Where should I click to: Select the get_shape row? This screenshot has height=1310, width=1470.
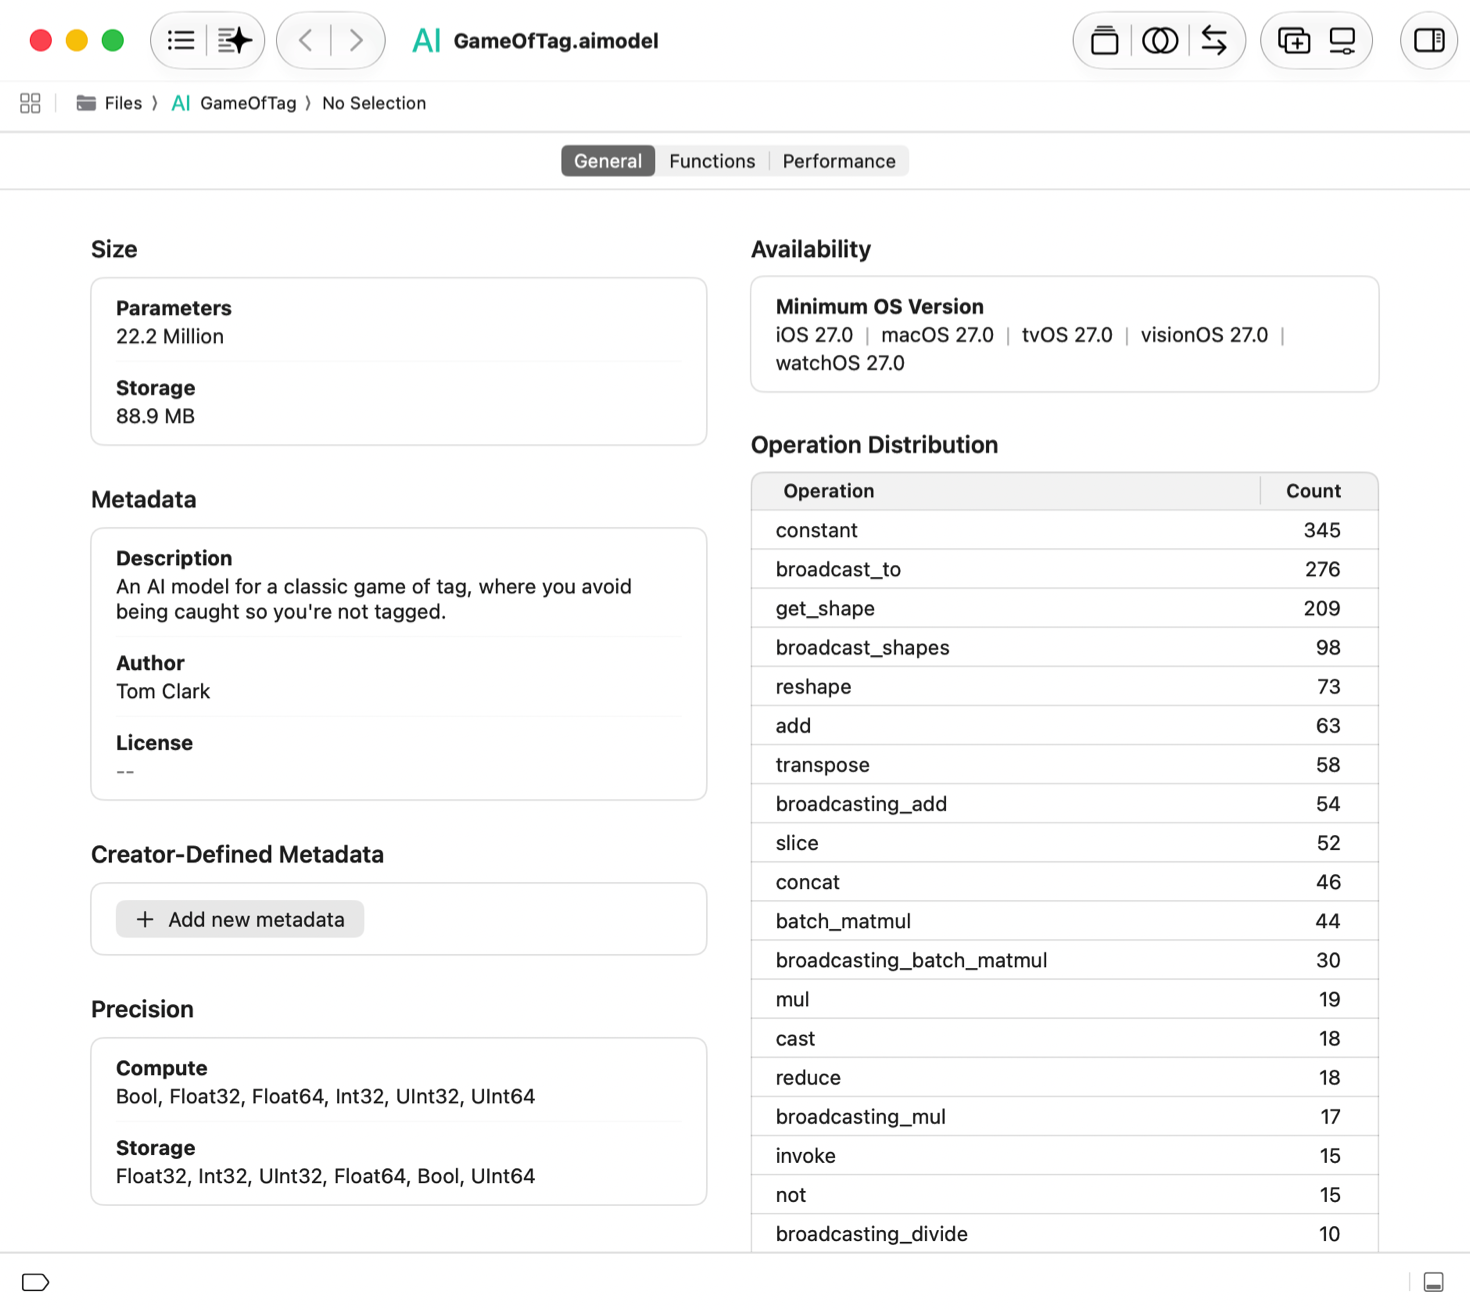pyautogui.click(x=1065, y=608)
